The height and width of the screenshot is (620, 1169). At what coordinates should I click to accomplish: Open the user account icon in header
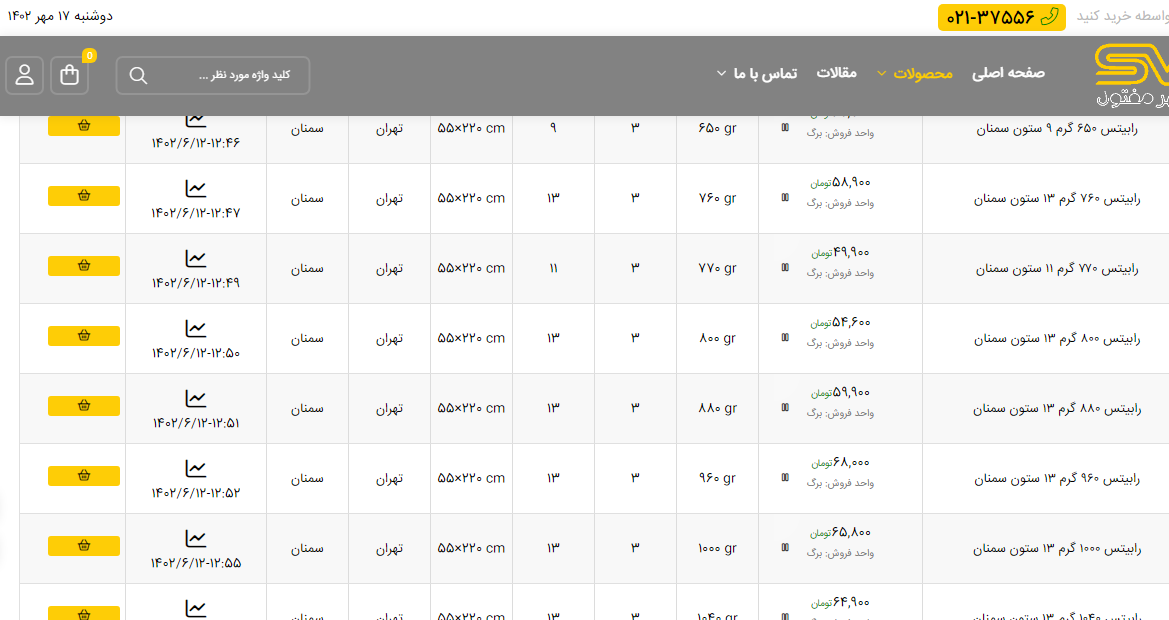click(25, 75)
